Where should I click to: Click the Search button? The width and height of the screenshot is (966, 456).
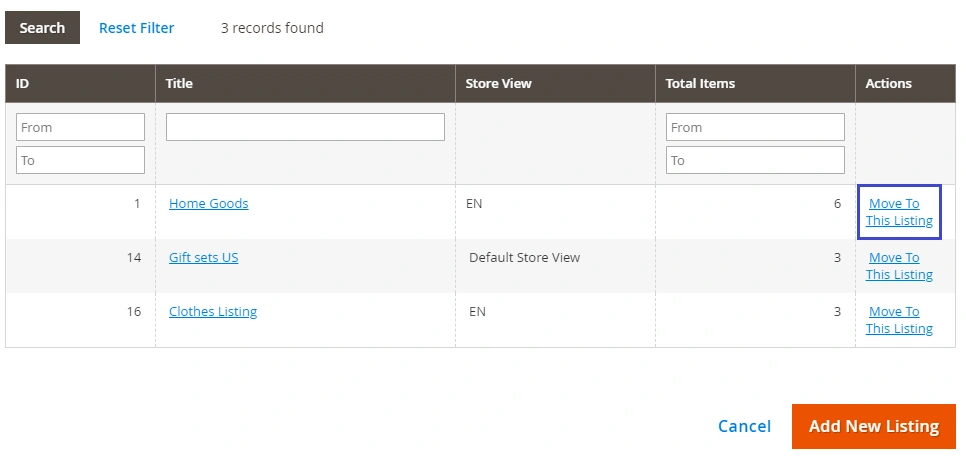[42, 28]
